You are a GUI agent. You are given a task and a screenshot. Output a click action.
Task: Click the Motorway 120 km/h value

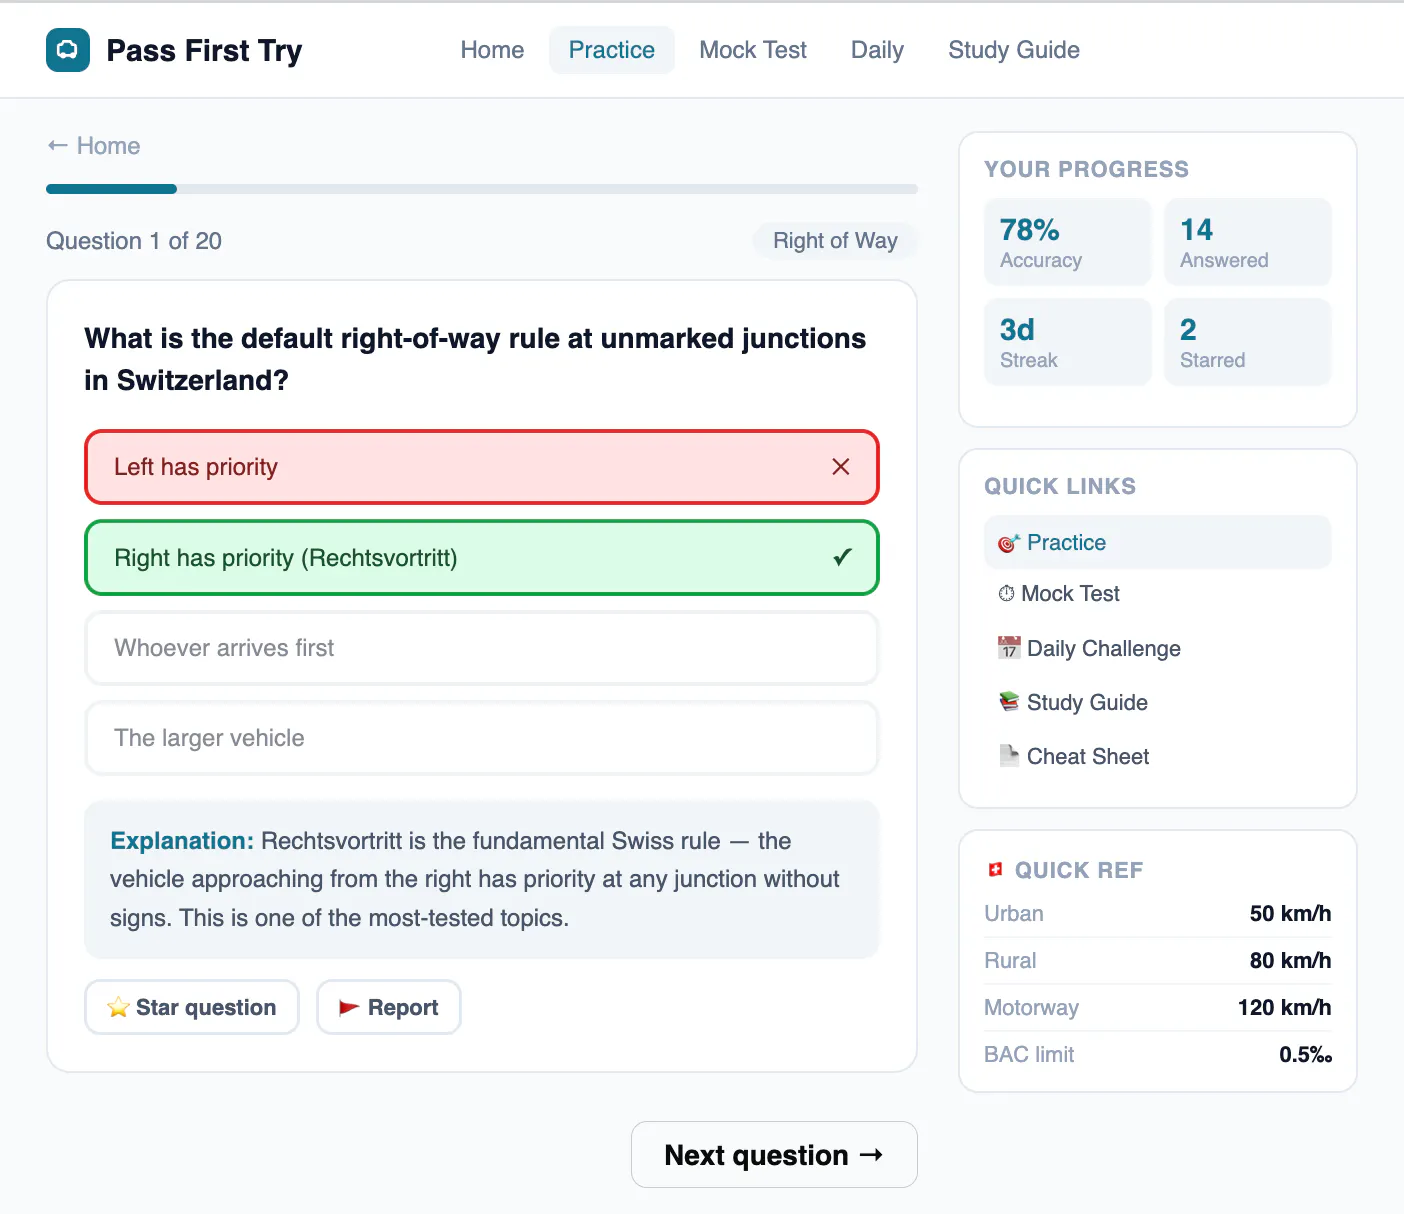point(1284,1007)
